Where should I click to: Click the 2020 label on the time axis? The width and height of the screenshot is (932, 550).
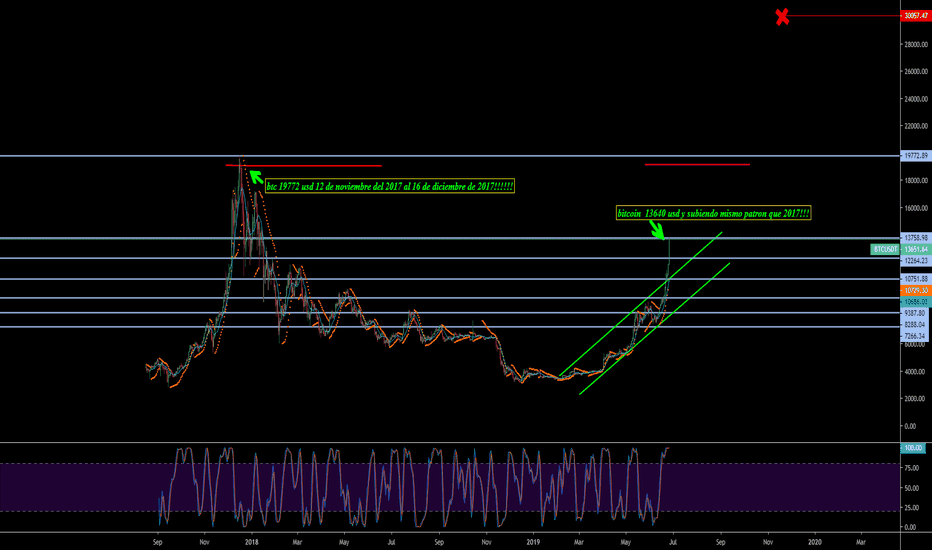pos(815,542)
